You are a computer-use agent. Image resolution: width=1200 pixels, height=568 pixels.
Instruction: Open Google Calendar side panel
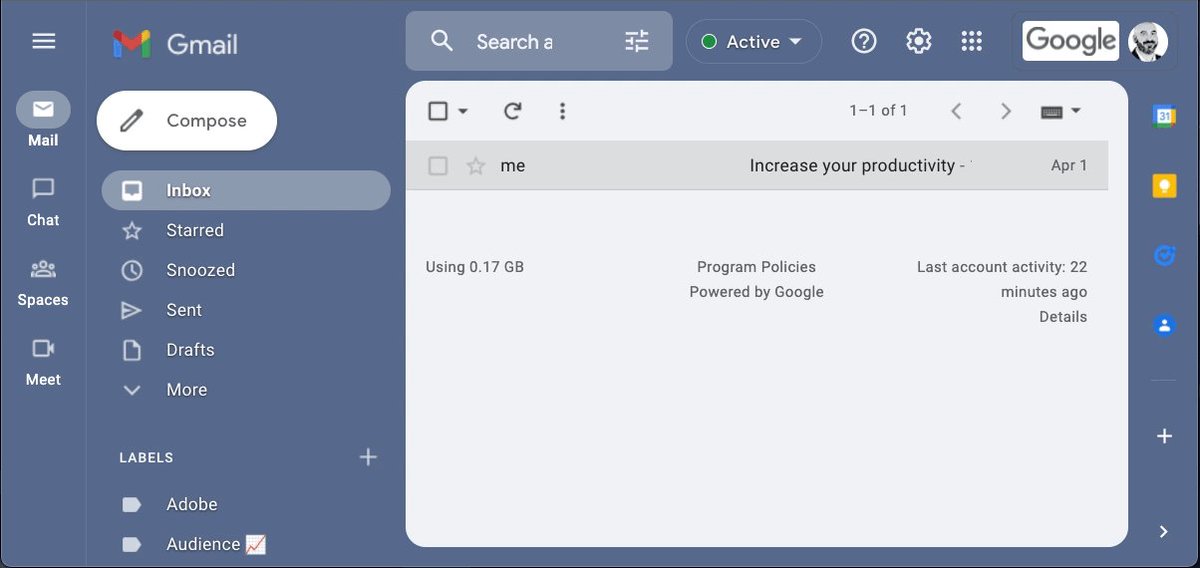(x=1164, y=116)
